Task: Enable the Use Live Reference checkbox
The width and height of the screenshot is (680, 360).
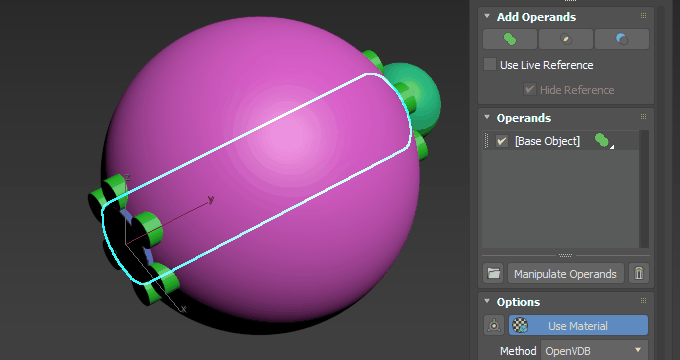Action: 490,64
